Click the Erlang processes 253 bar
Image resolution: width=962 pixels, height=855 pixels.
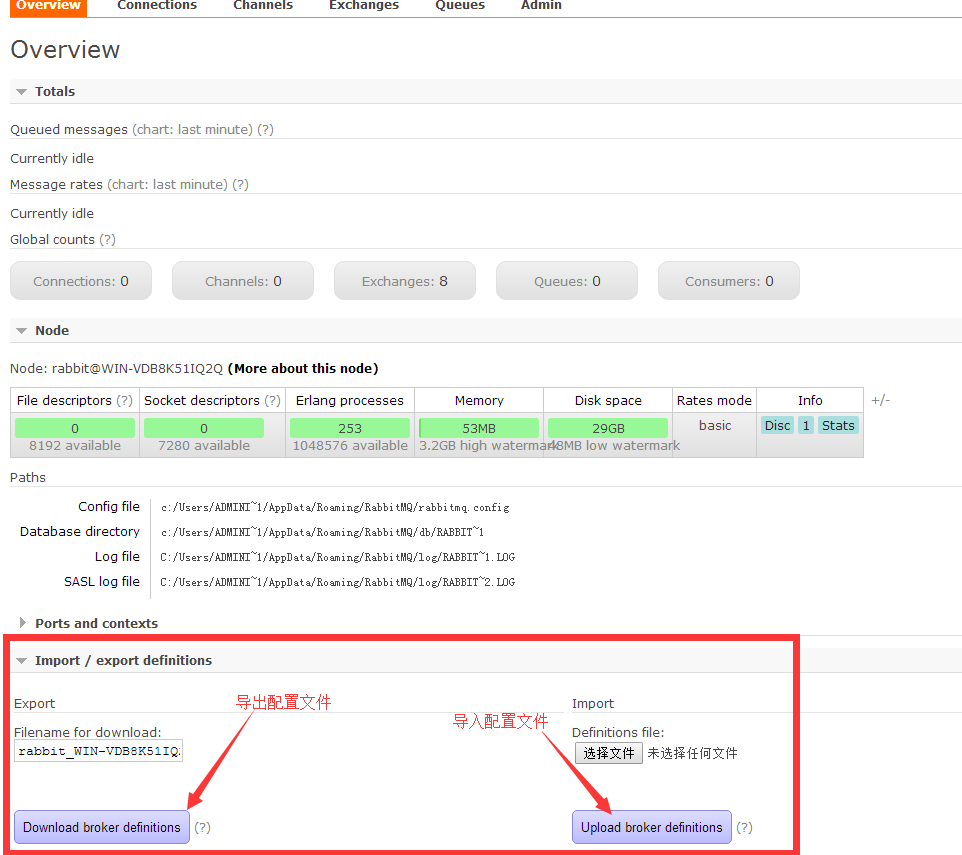[x=350, y=428]
